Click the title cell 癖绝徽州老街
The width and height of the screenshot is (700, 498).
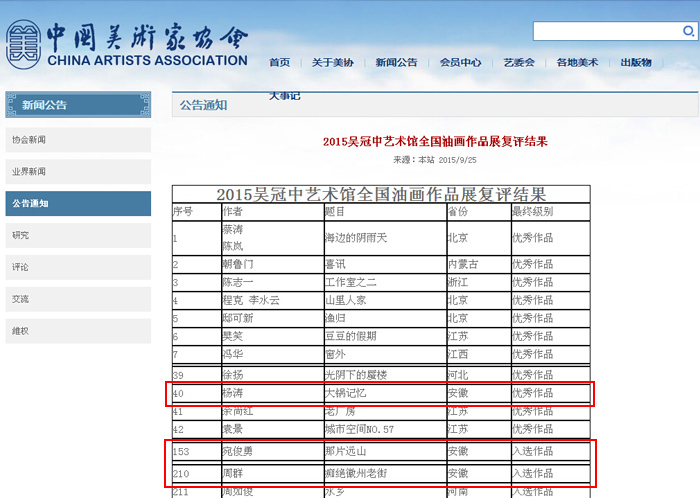pyautogui.click(x=385, y=473)
